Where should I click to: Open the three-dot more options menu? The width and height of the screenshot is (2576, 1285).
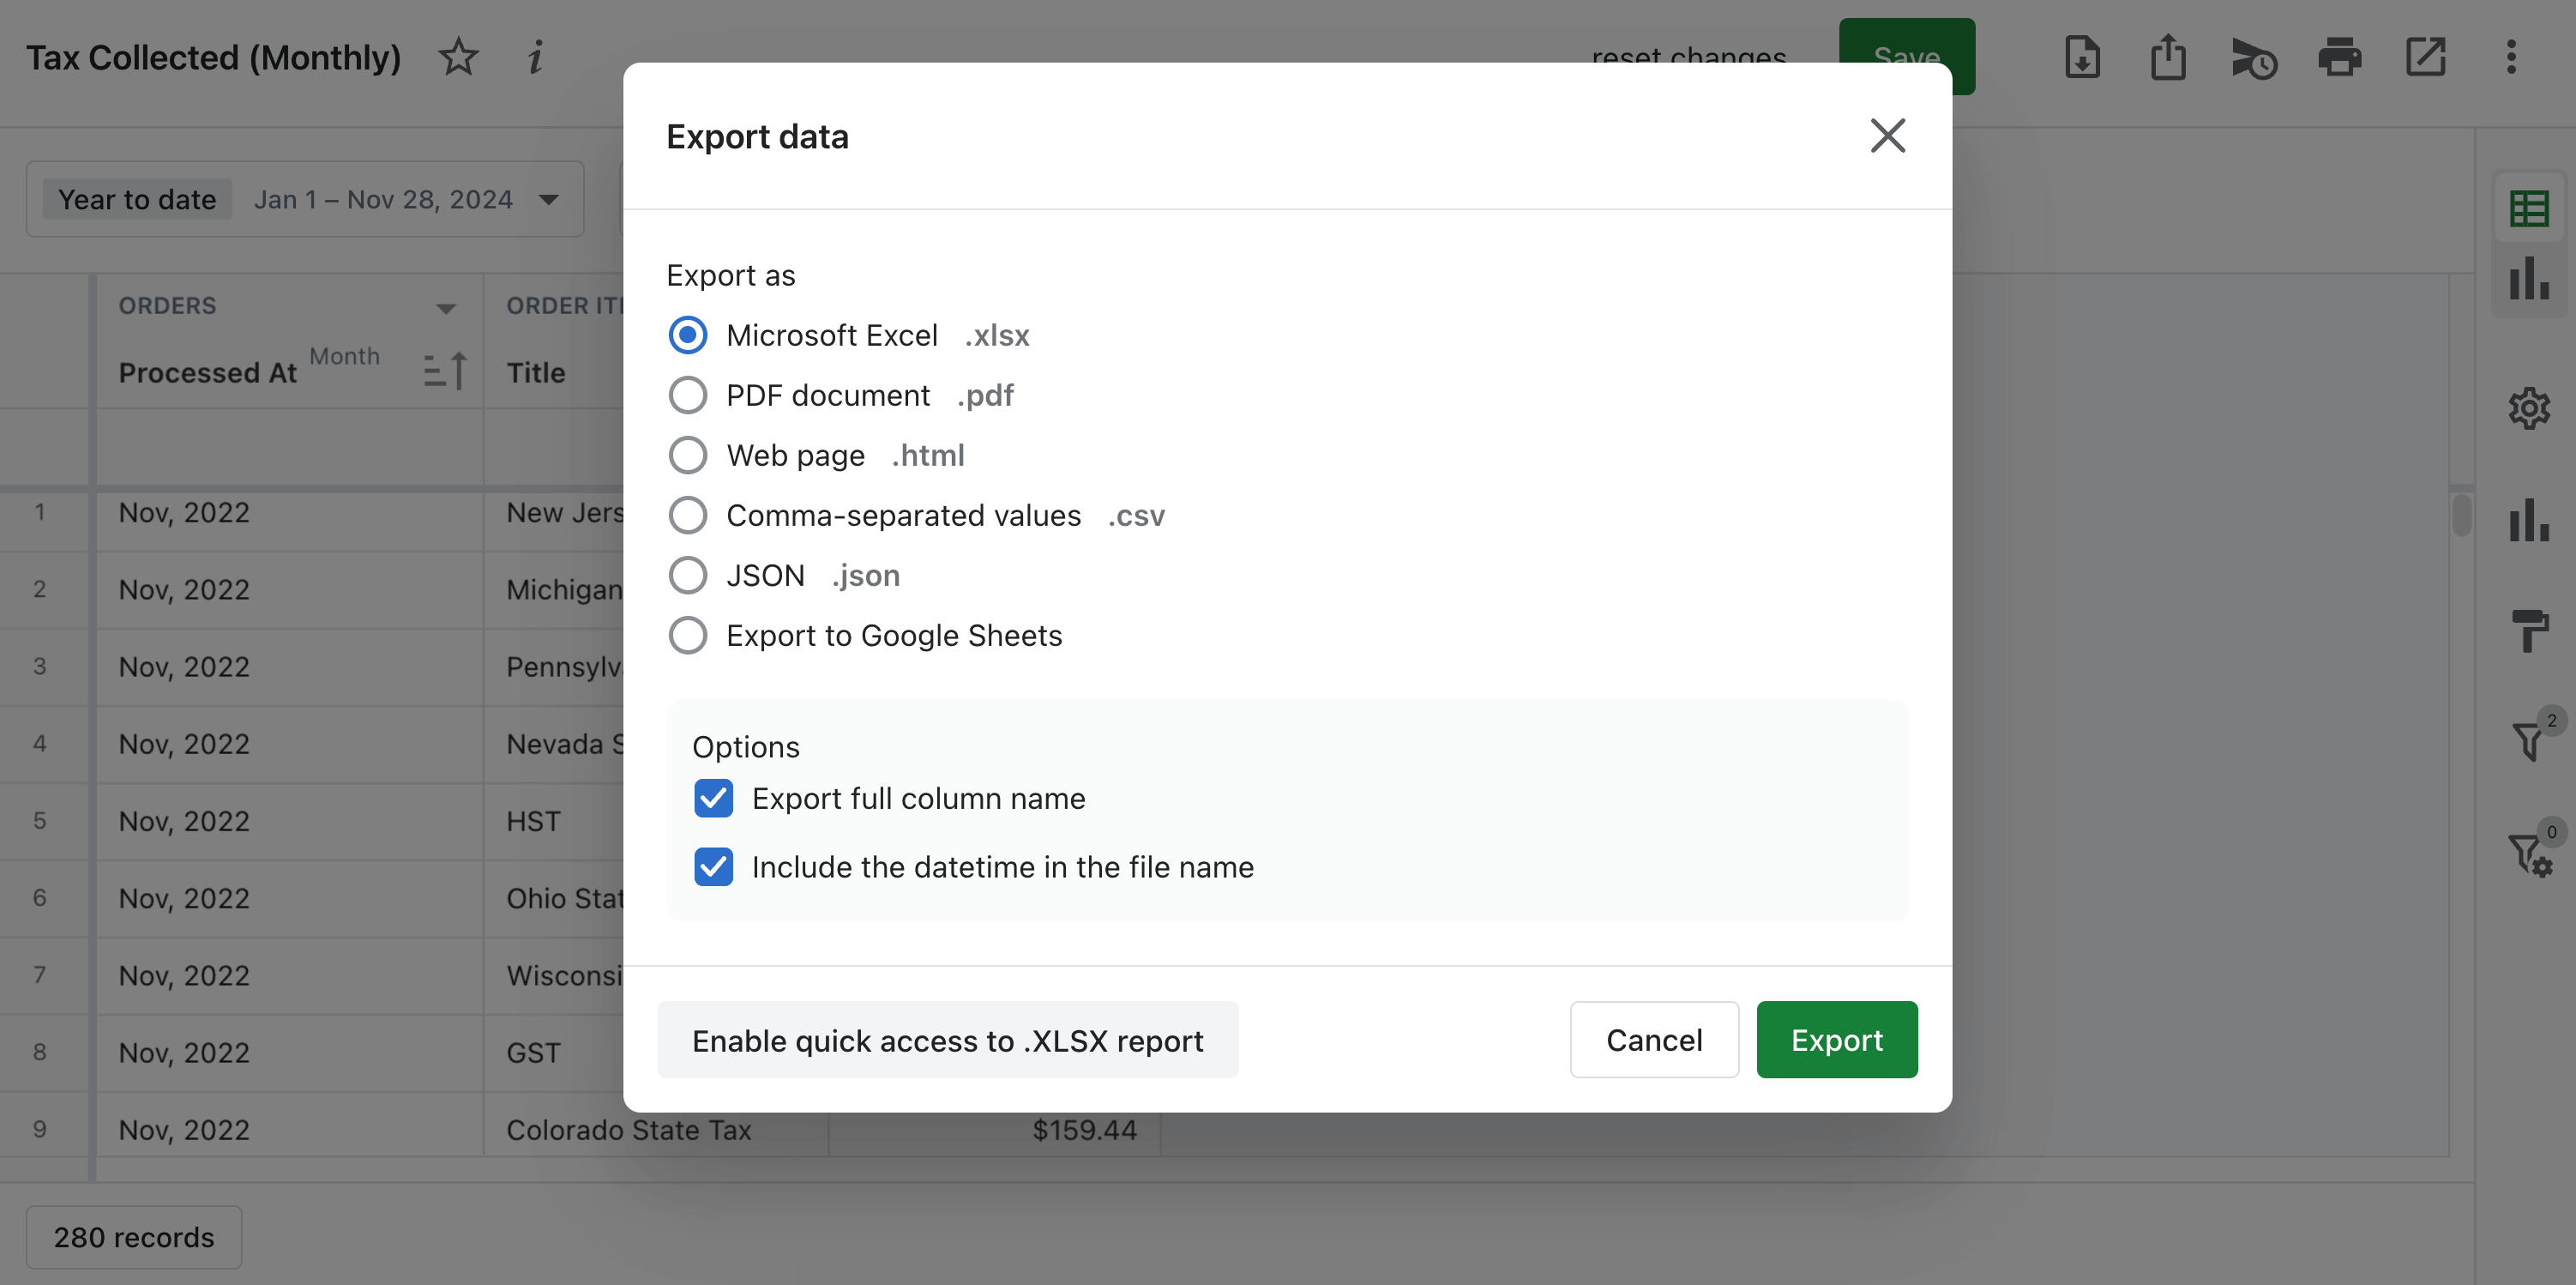tap(2511, 57)
